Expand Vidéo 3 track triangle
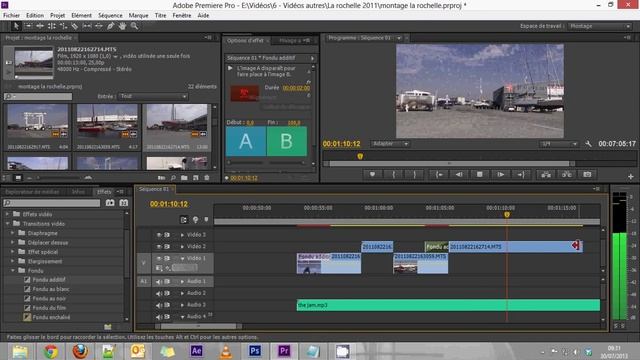 click(182, 235)
